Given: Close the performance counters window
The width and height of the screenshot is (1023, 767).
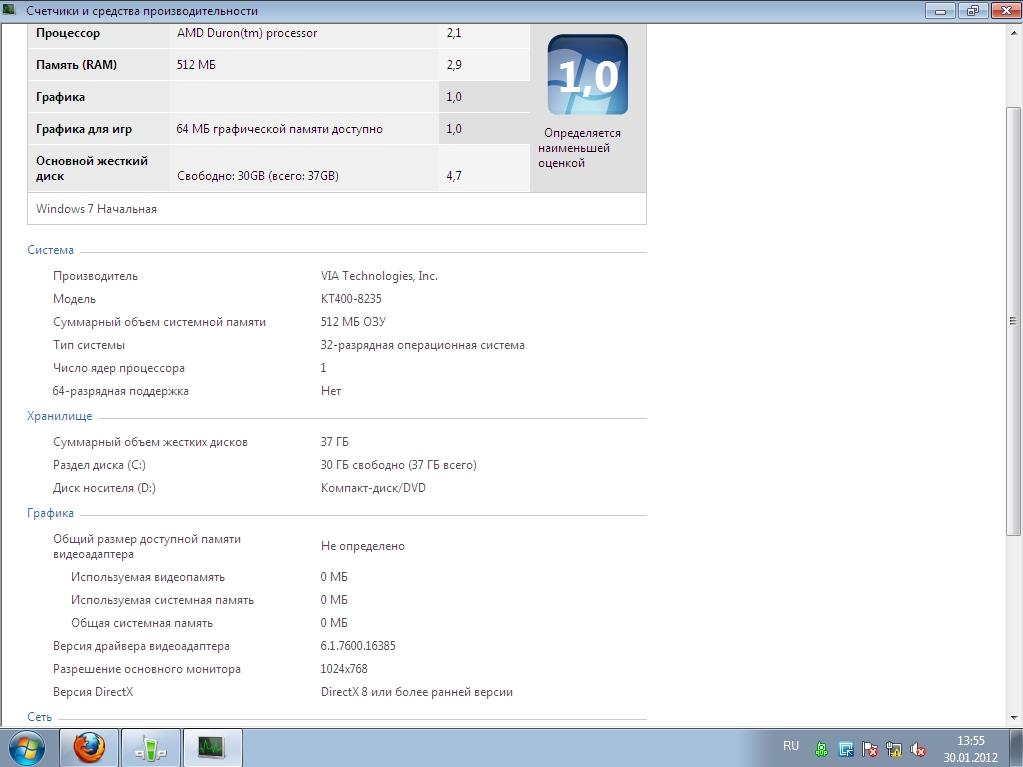Looking at the screenshot, I should (1005, 10).
